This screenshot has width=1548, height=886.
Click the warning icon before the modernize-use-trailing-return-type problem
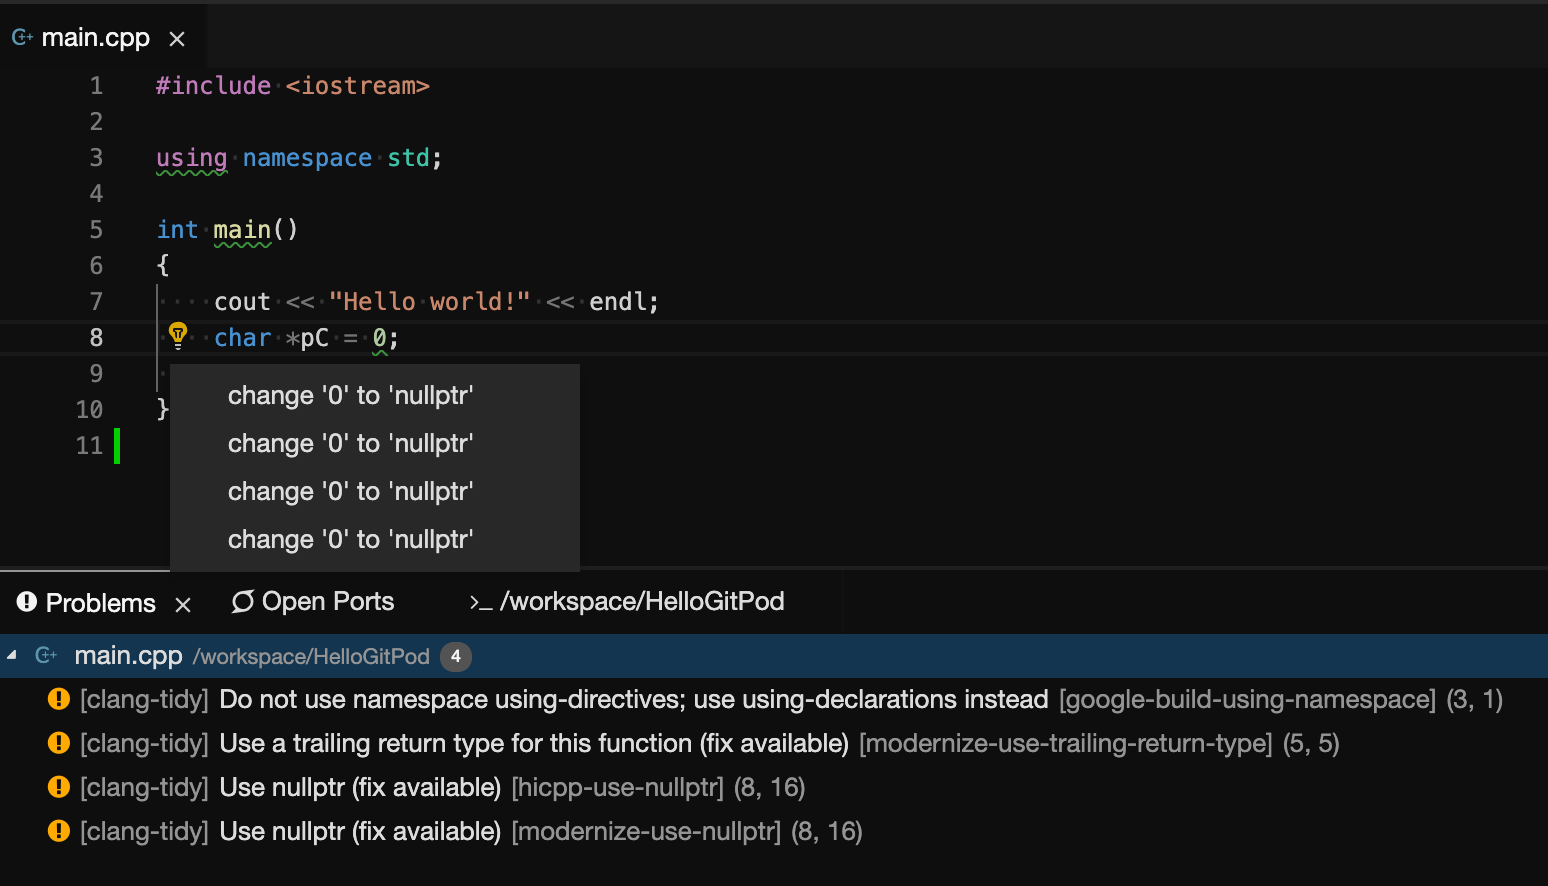coord(58,742)
